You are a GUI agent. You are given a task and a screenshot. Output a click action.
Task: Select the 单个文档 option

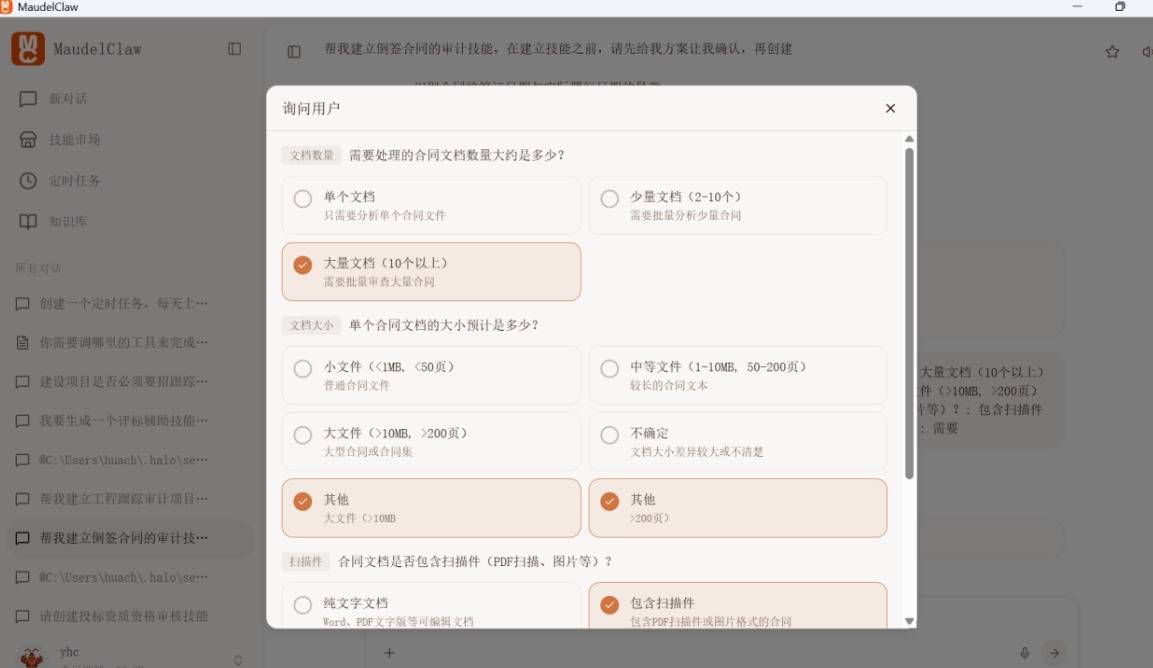pos(431,205)
